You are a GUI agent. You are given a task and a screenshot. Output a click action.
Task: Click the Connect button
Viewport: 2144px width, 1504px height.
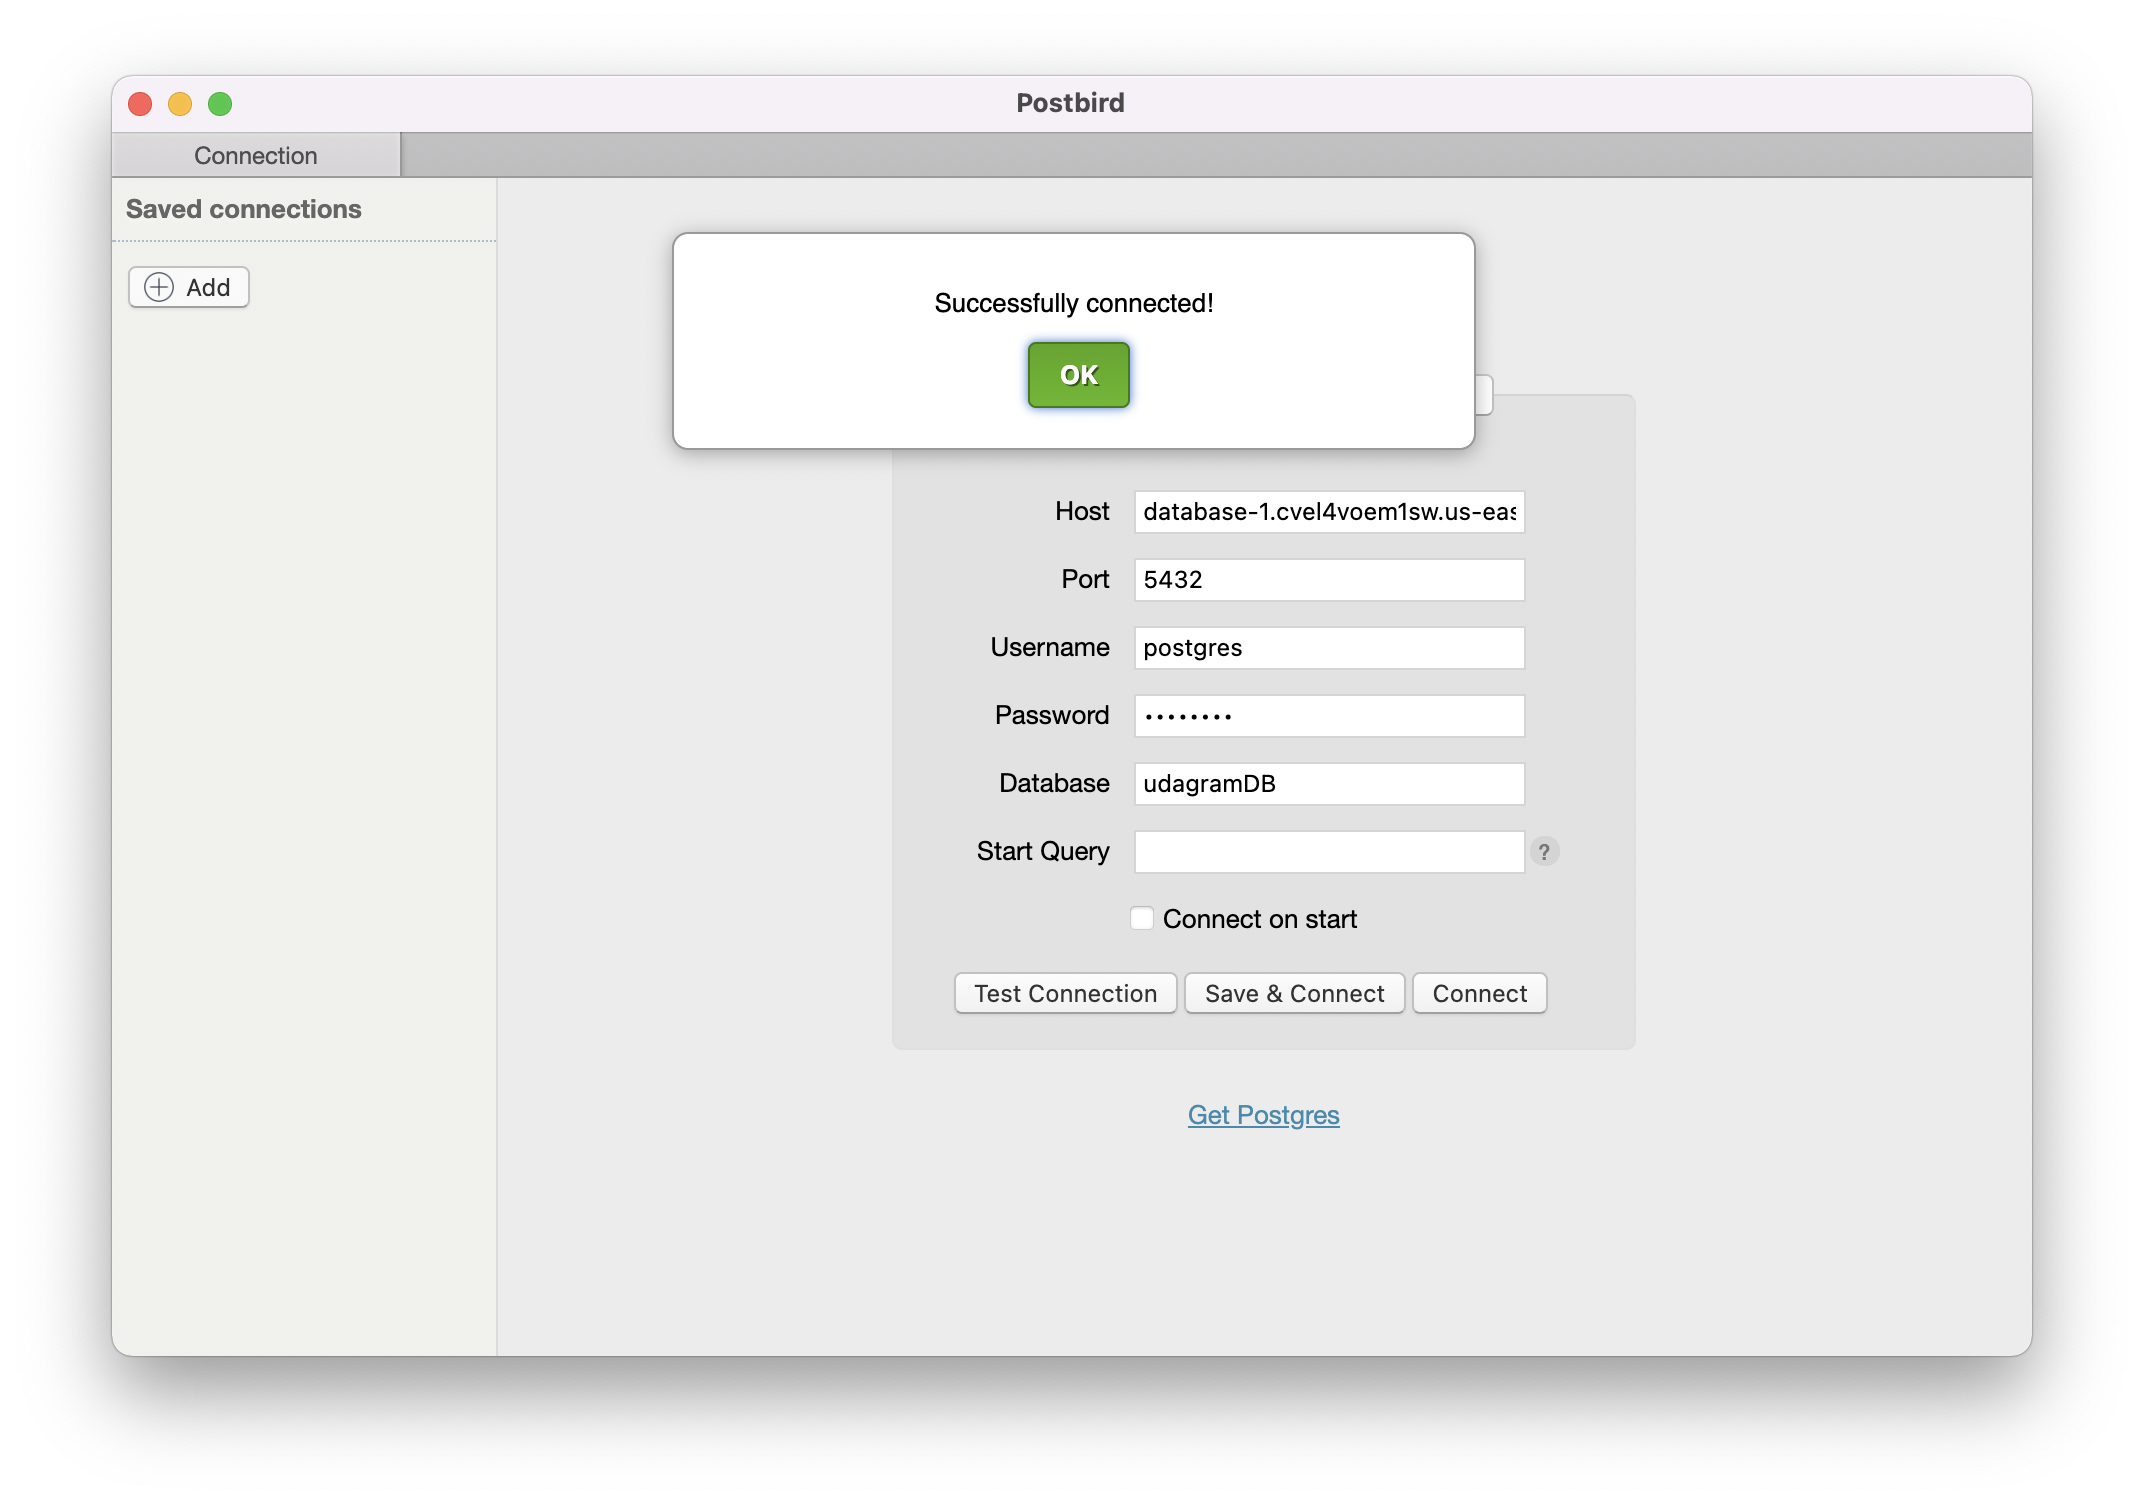[x=1479, y=993]
